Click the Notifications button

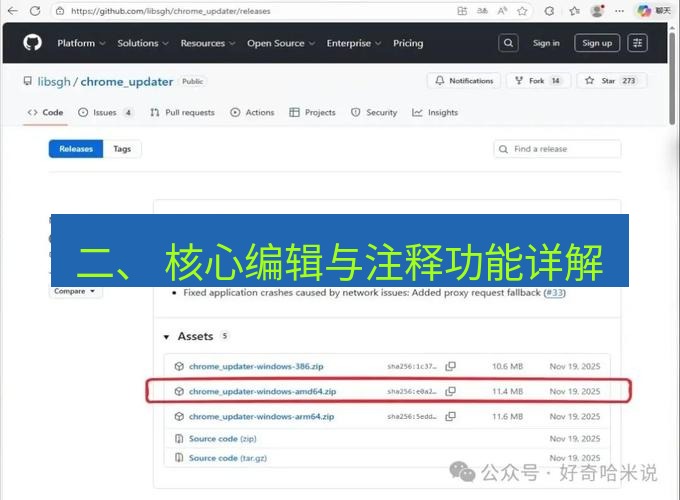pos(464,81)
